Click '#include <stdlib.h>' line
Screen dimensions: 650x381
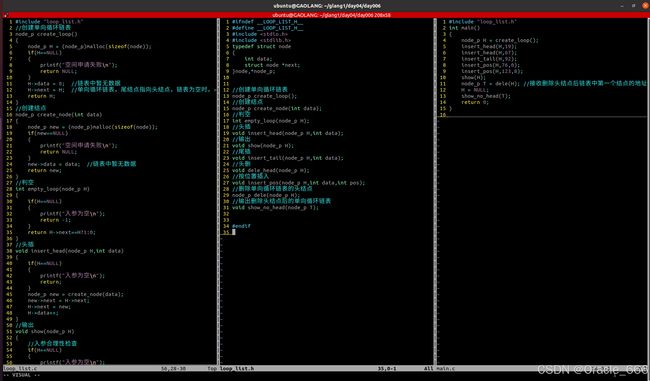tap(261, 40)
